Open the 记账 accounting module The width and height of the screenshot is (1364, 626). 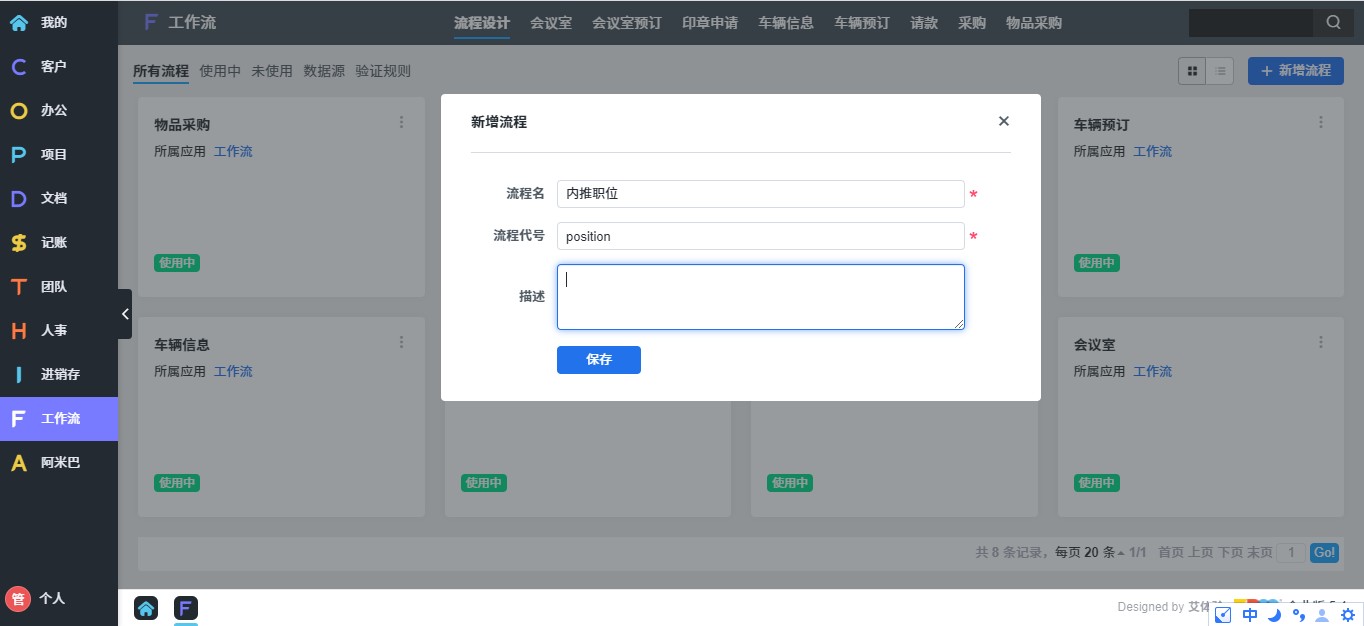[x=53, y=243]
